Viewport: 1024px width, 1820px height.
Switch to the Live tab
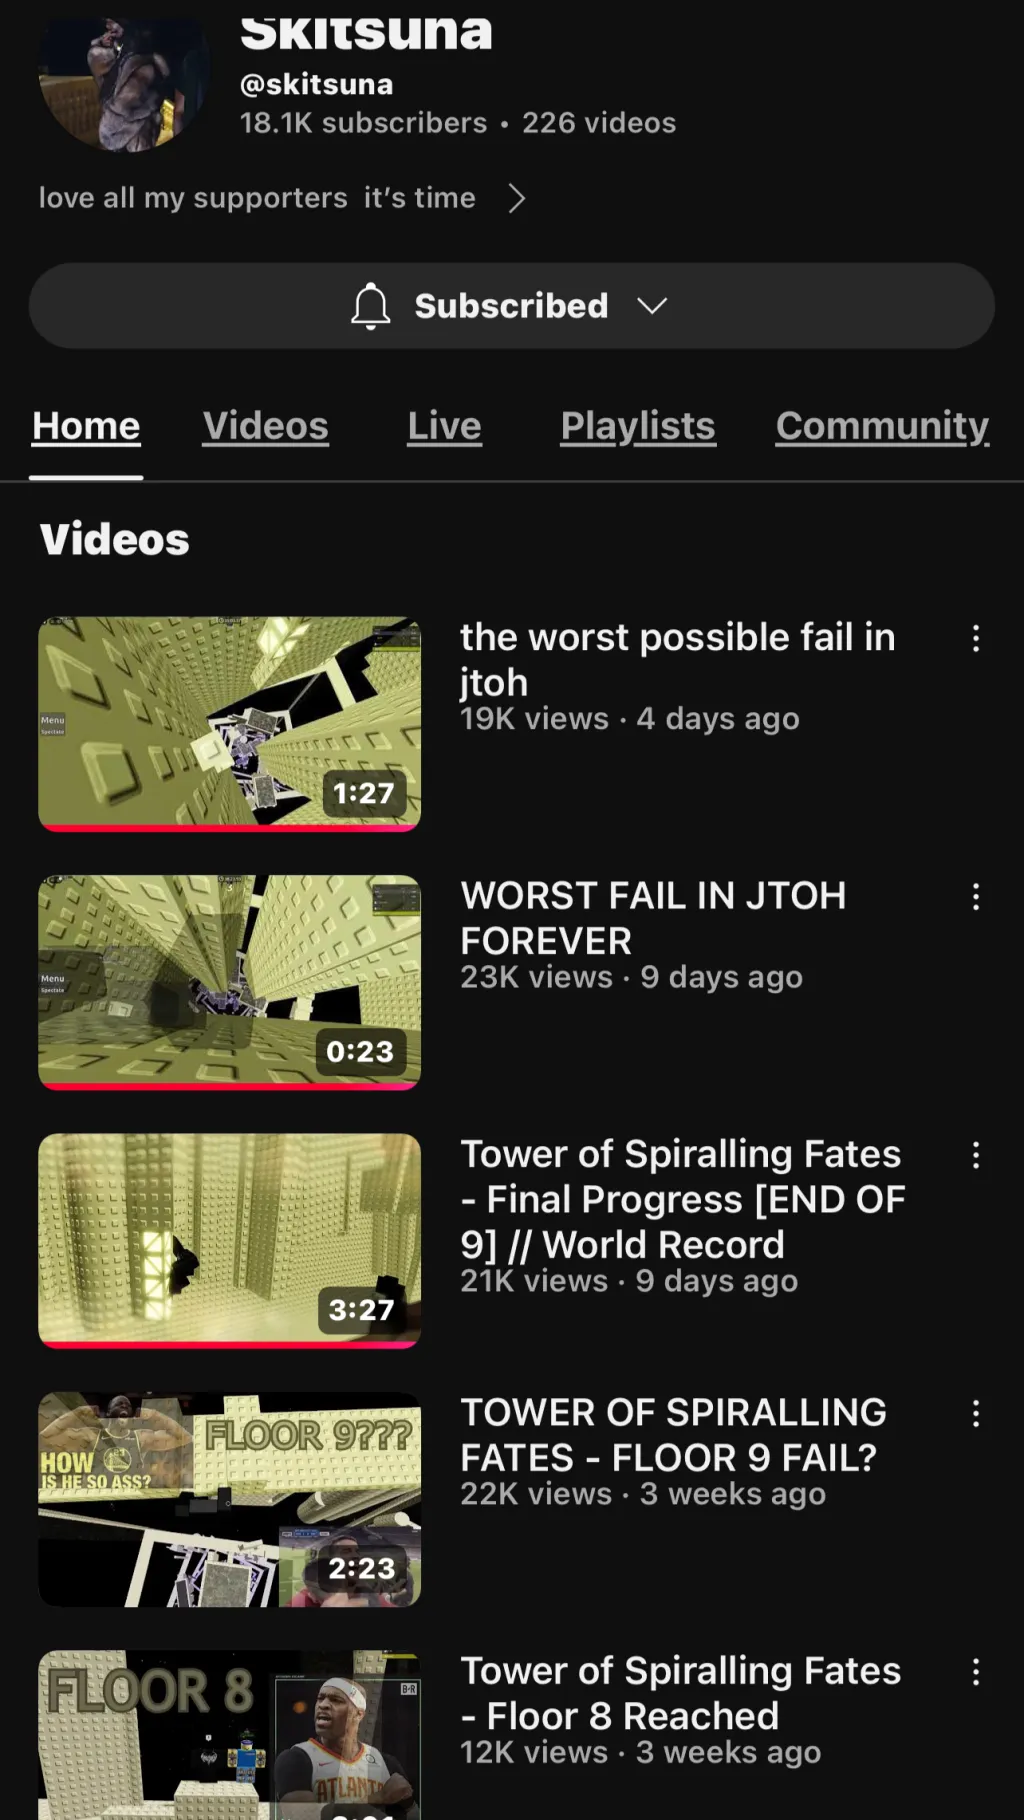pos(444,426)
